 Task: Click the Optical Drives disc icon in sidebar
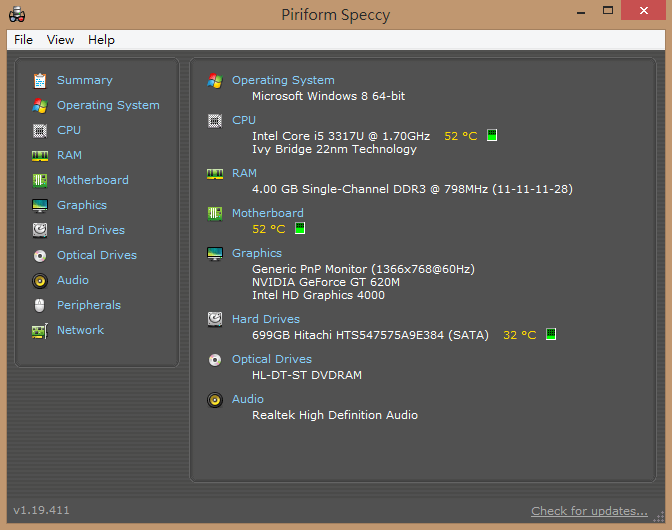click(x=40, y=256)
